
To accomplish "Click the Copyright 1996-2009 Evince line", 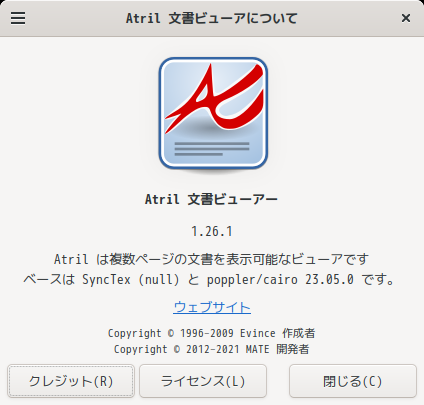I will [211, 333].
